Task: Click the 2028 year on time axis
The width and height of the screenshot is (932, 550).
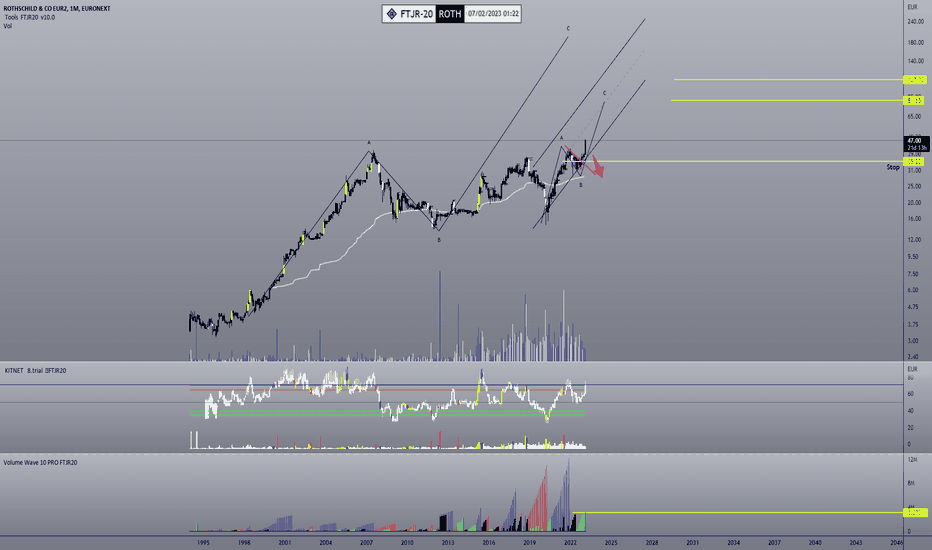Action: pos(652,543)
